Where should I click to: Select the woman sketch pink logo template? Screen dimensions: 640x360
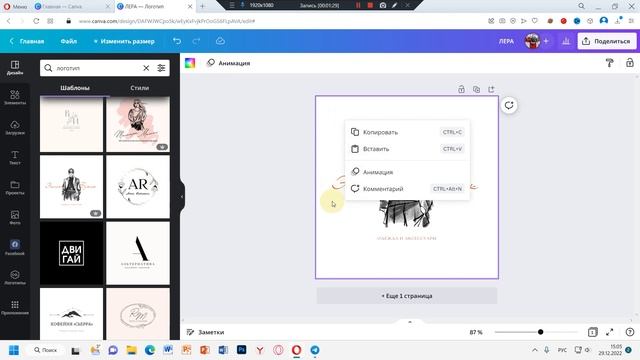point(138,124)
